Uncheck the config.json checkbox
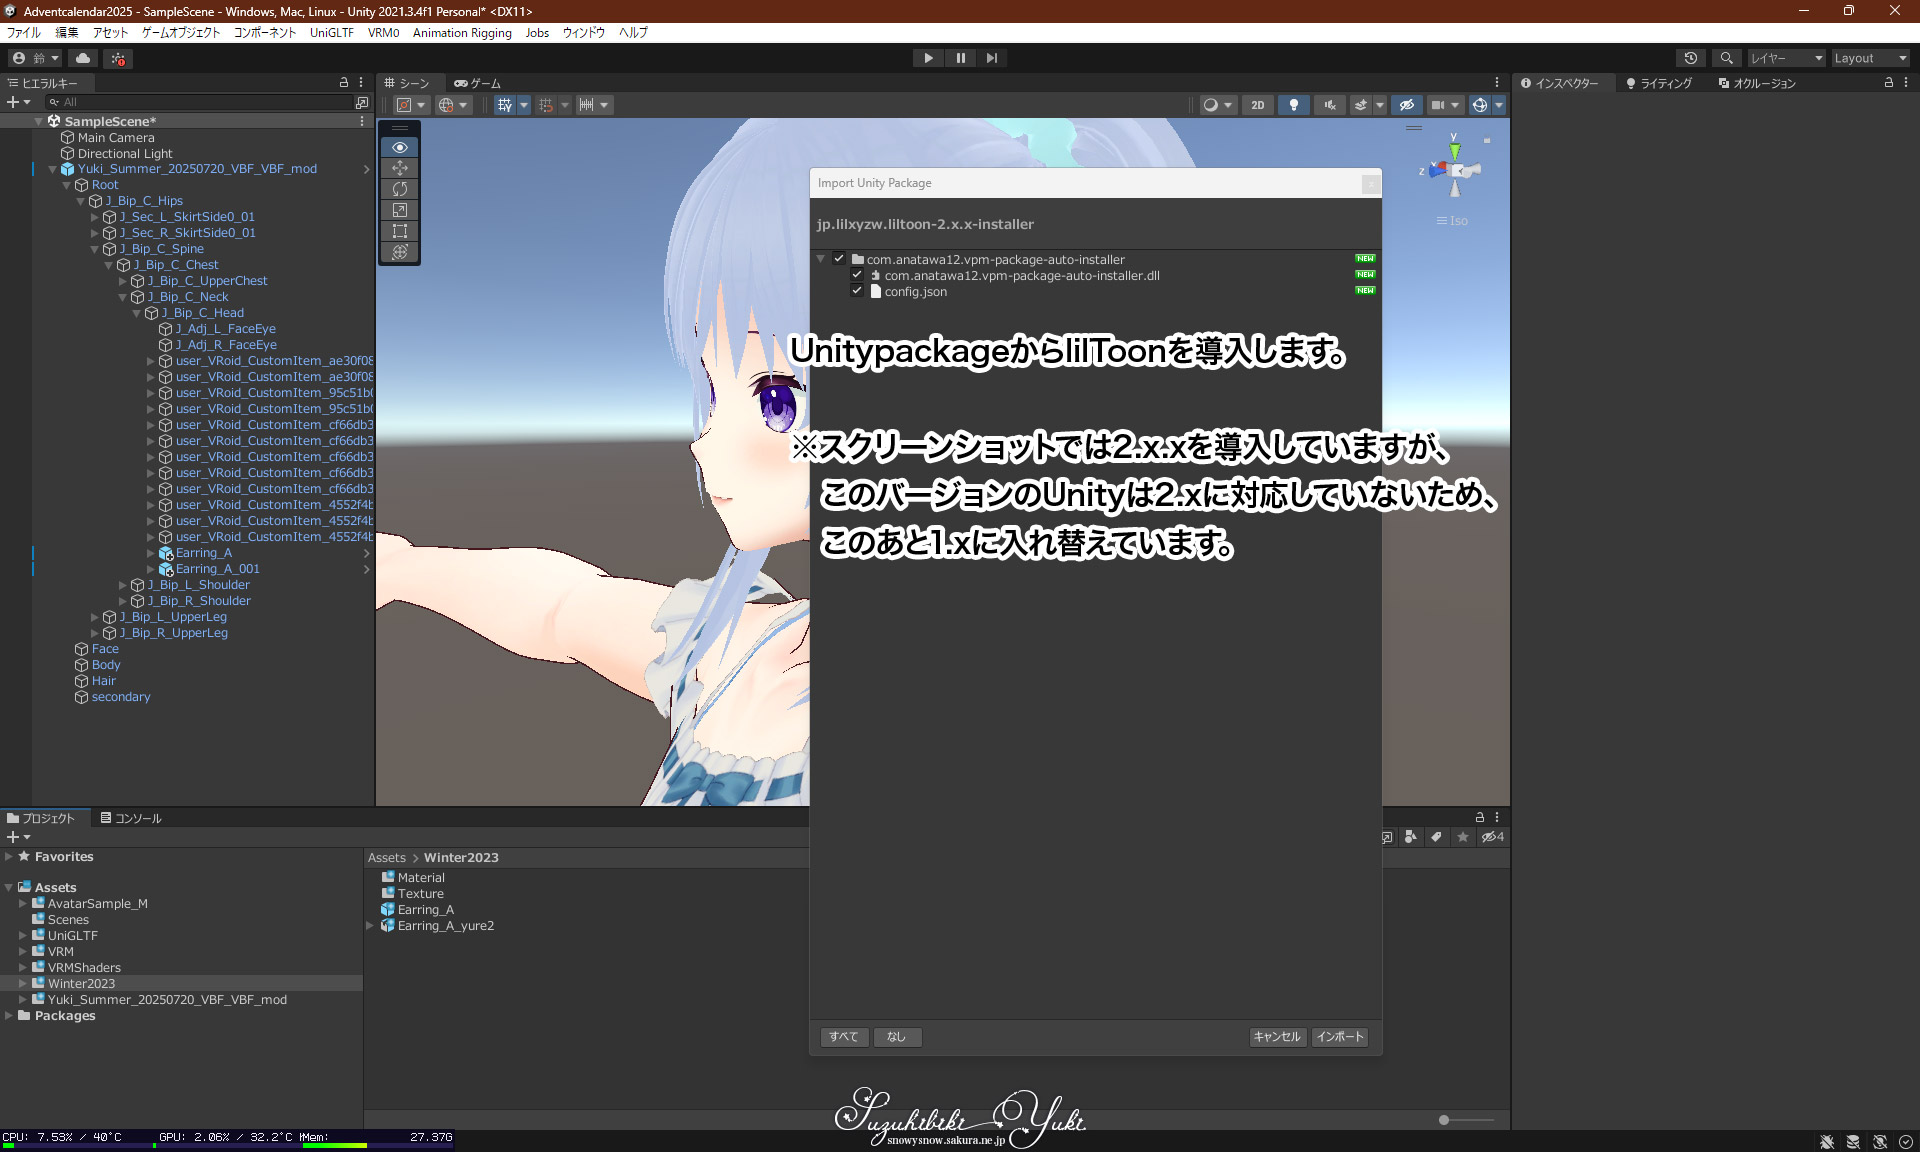The width and height of the screenshot is (1920, 1152). click(x=857, y=291)
